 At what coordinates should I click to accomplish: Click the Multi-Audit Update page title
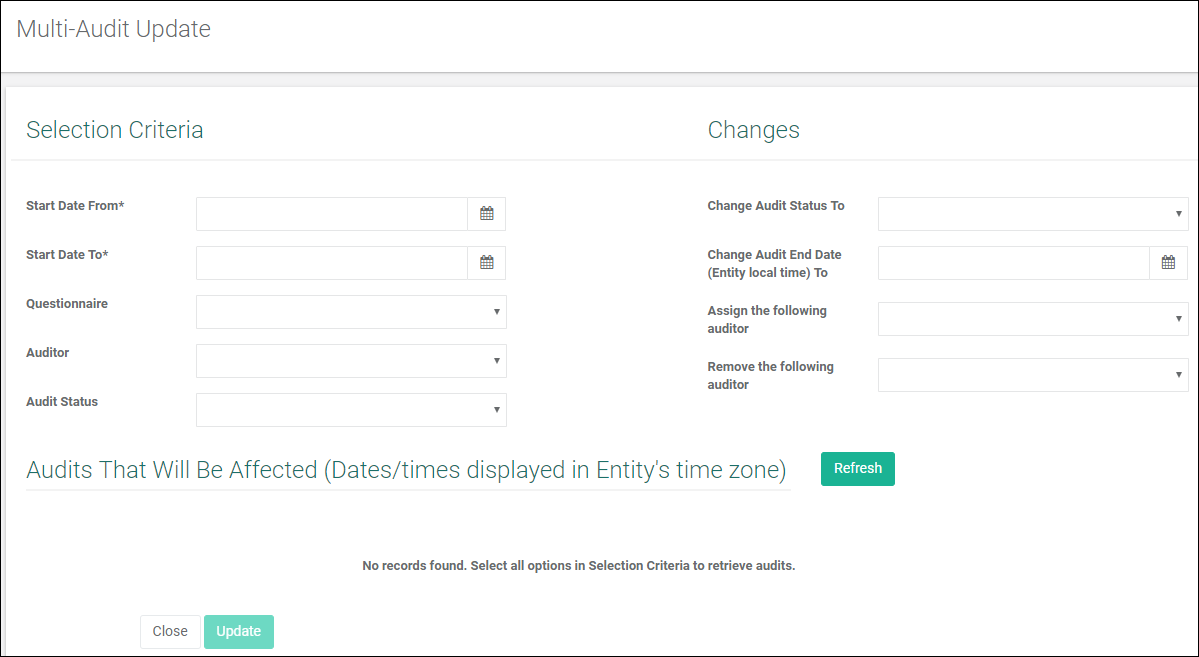point(113,28)
